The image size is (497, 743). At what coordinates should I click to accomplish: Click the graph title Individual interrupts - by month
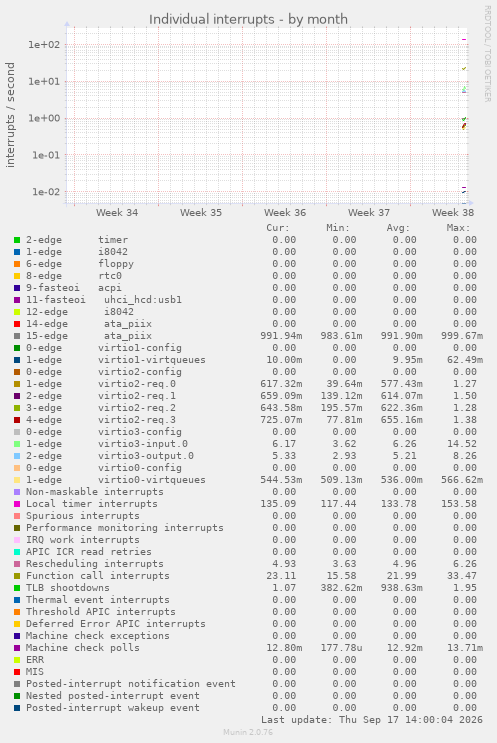(x=248, y=19)
